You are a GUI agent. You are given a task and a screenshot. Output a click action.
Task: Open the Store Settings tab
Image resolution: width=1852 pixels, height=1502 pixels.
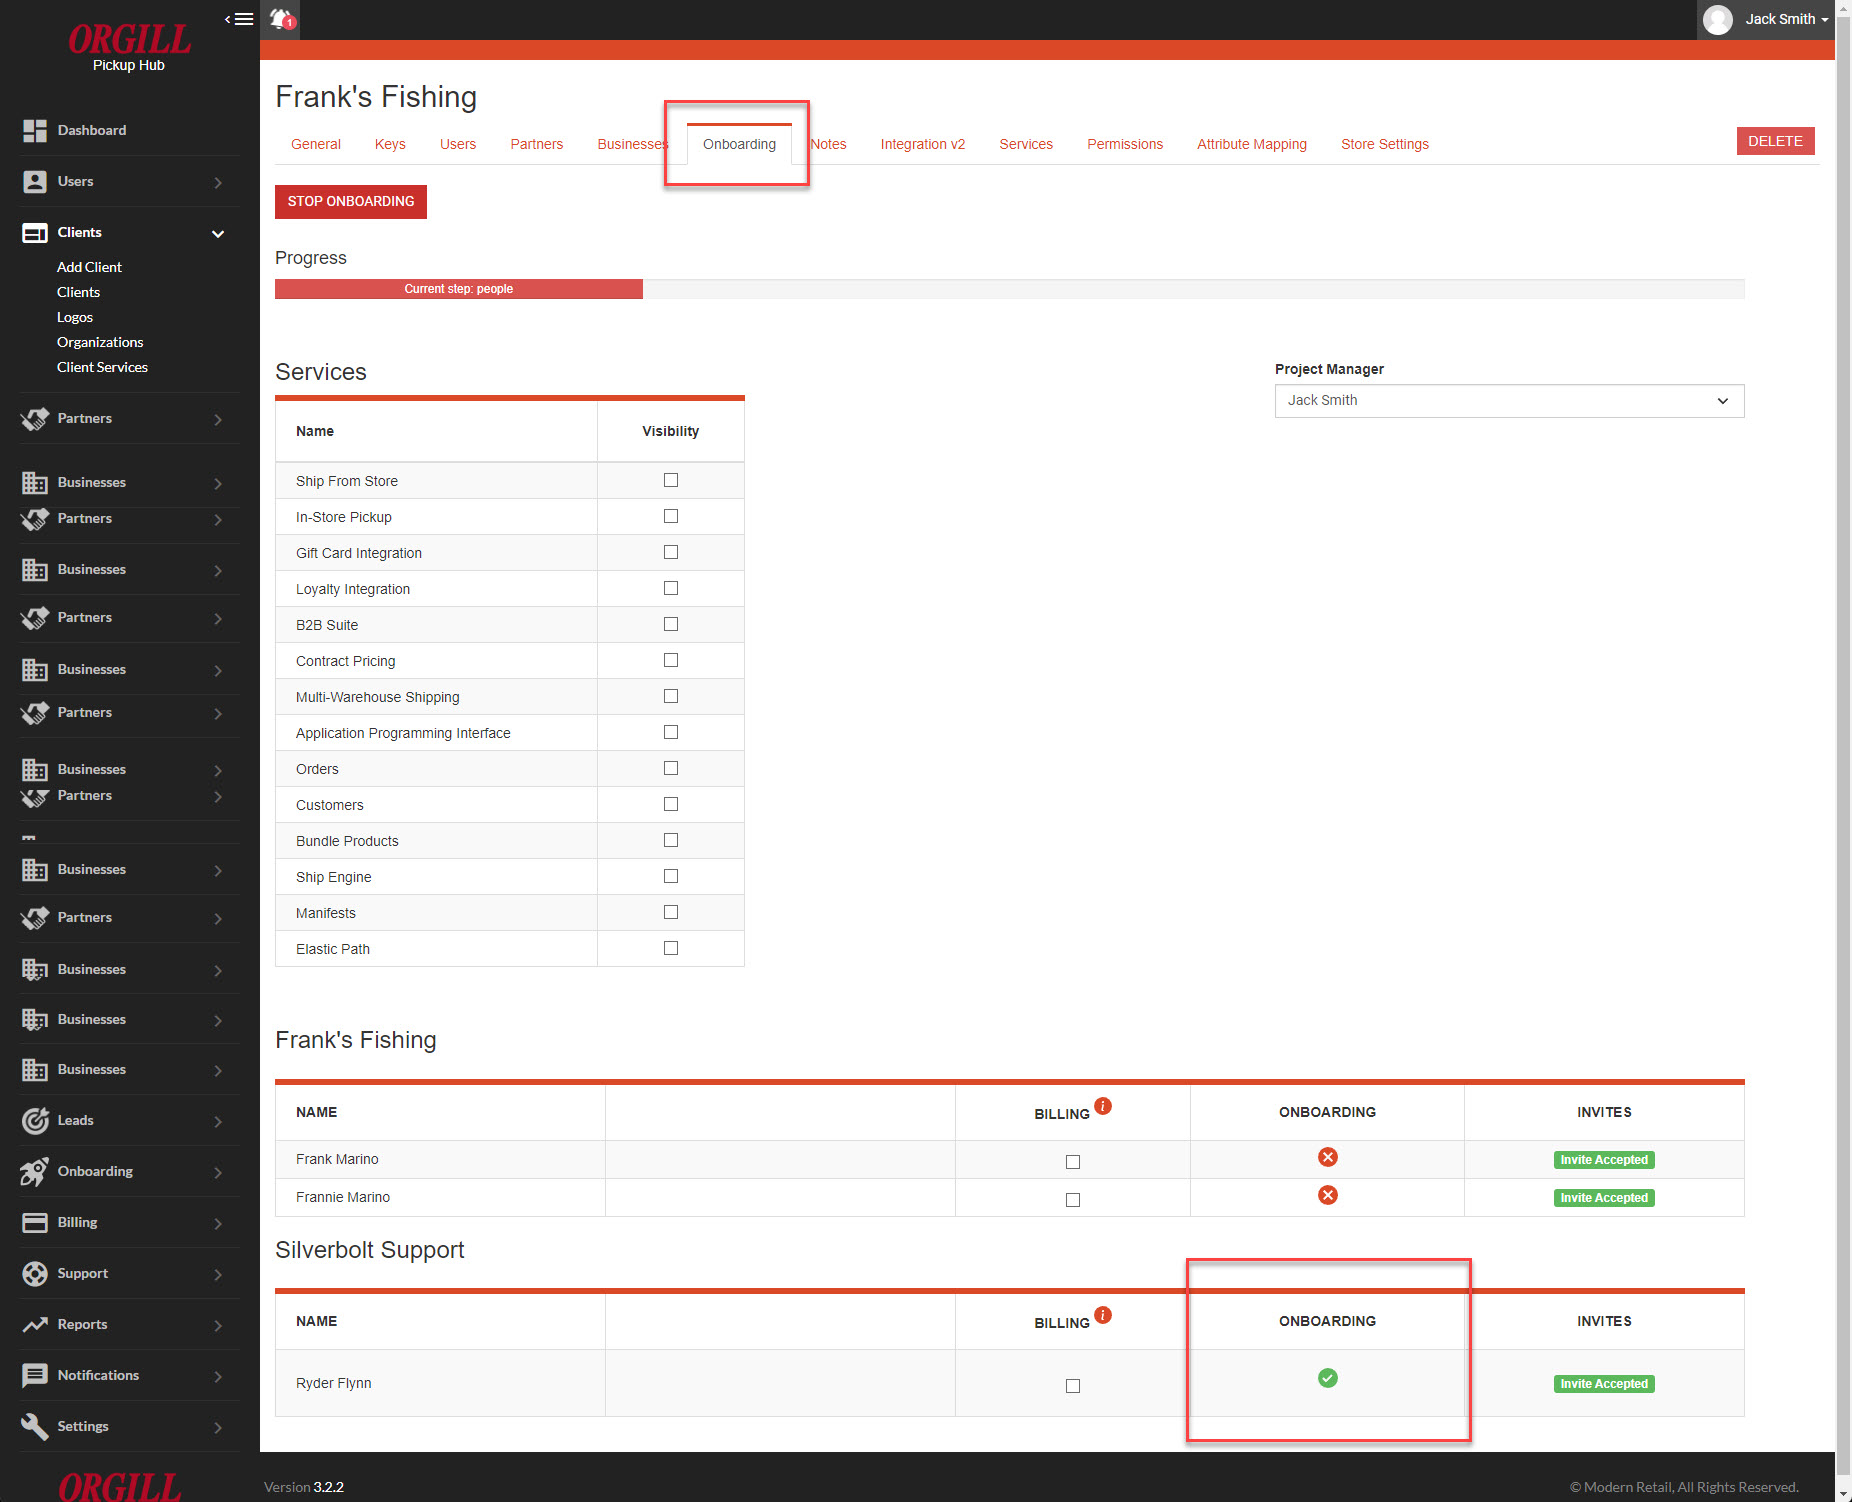pos(1385,144)
